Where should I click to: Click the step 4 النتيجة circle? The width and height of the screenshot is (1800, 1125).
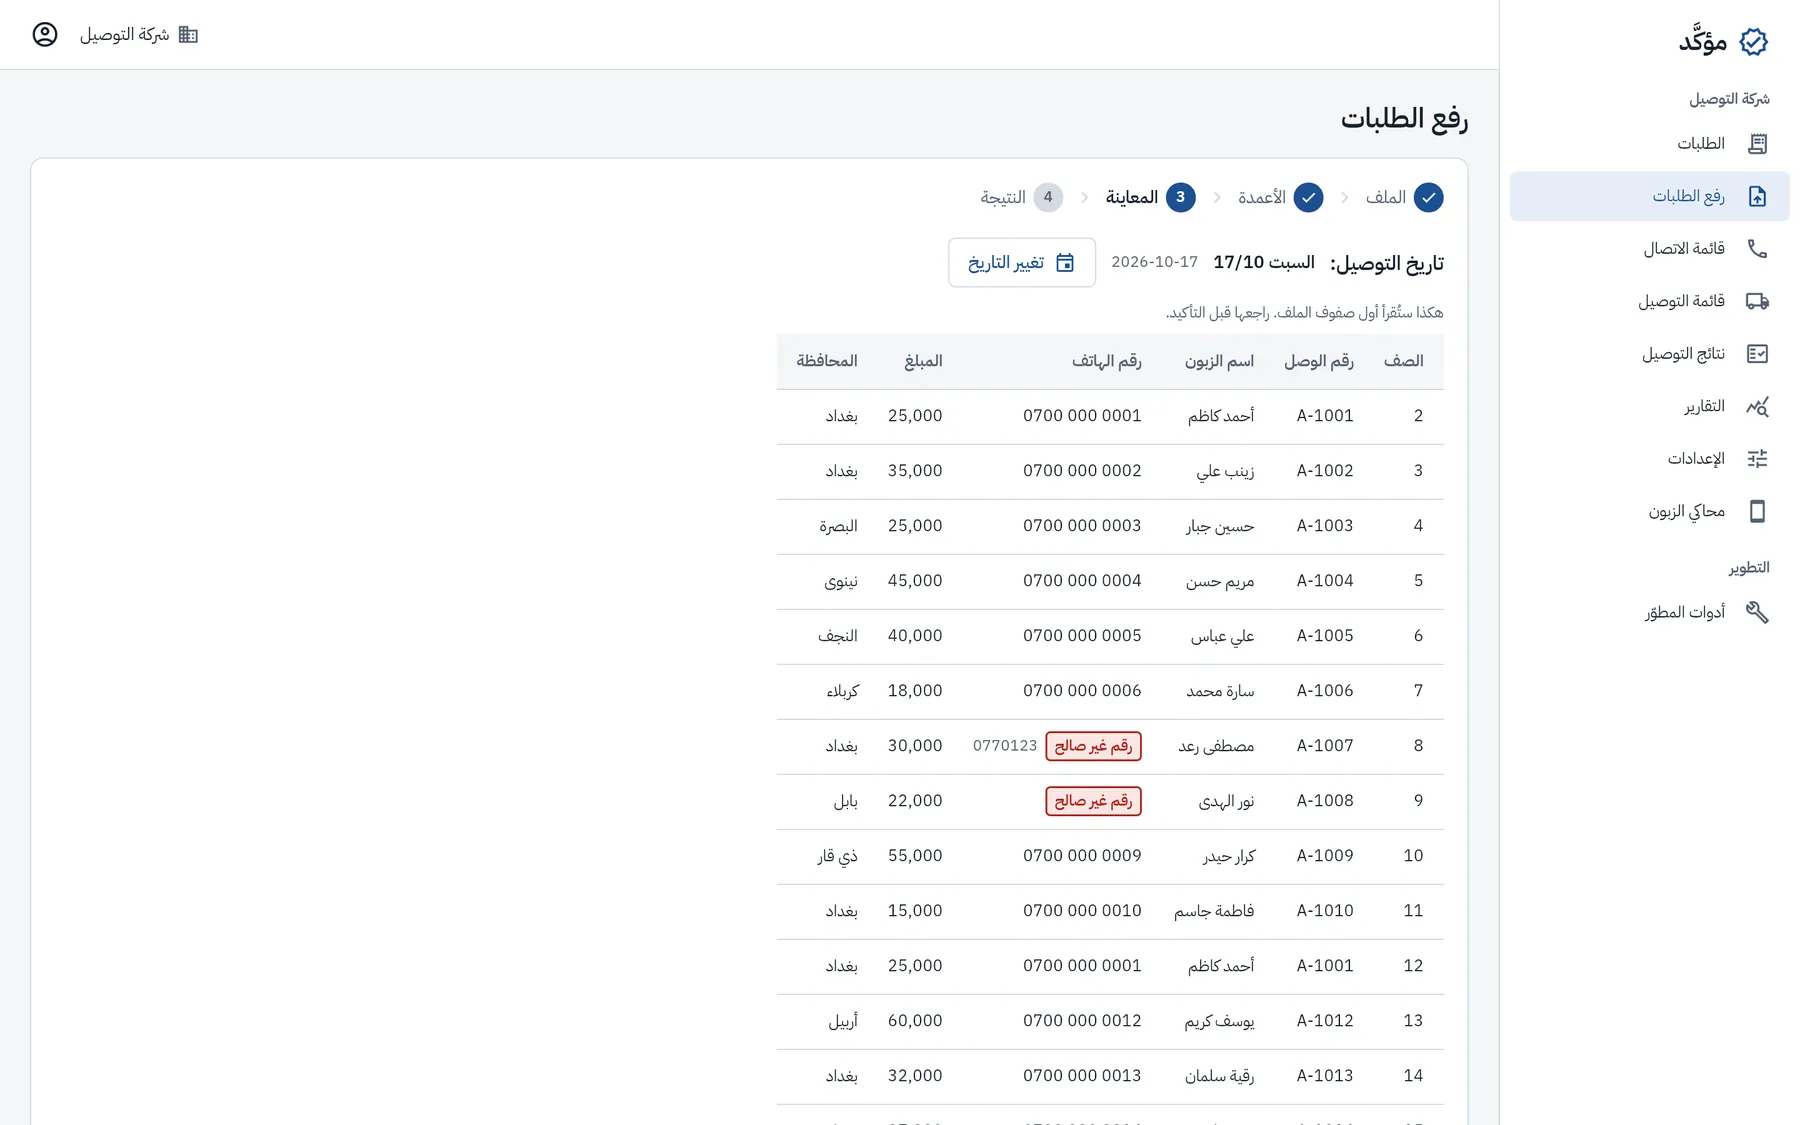click(1048, 198)
